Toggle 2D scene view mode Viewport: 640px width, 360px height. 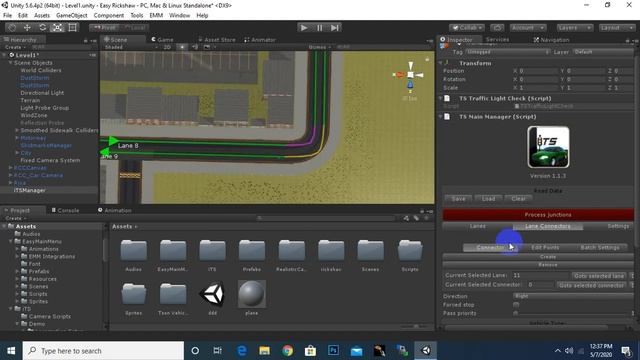(167, 47)
